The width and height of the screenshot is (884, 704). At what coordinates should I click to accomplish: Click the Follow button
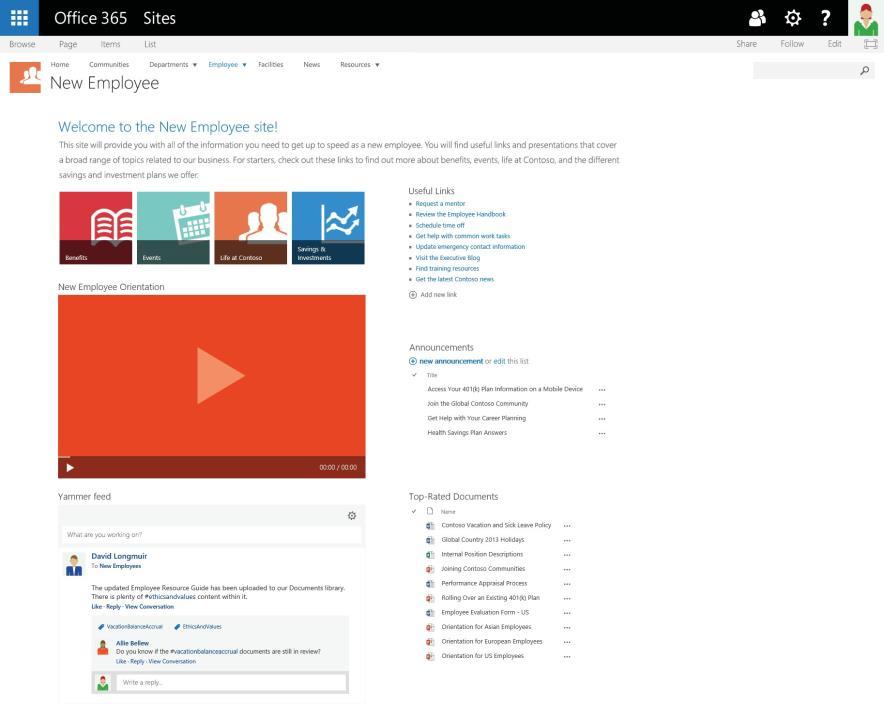[792, 44]
